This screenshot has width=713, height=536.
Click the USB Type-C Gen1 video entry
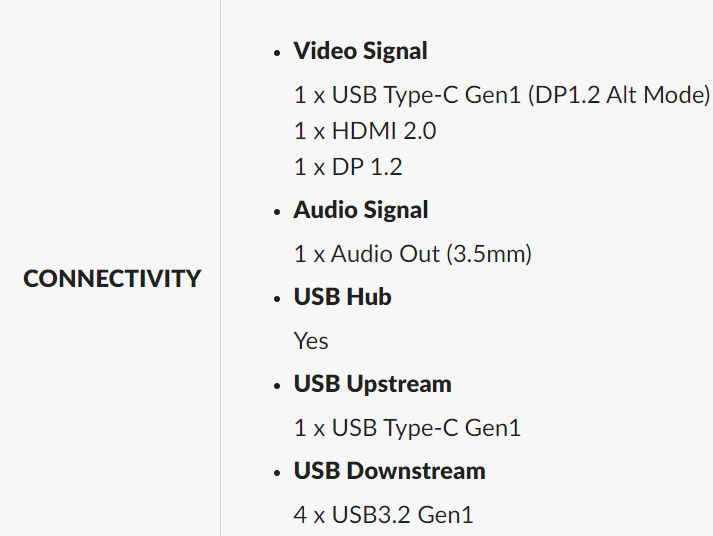(x=416, y=95)
